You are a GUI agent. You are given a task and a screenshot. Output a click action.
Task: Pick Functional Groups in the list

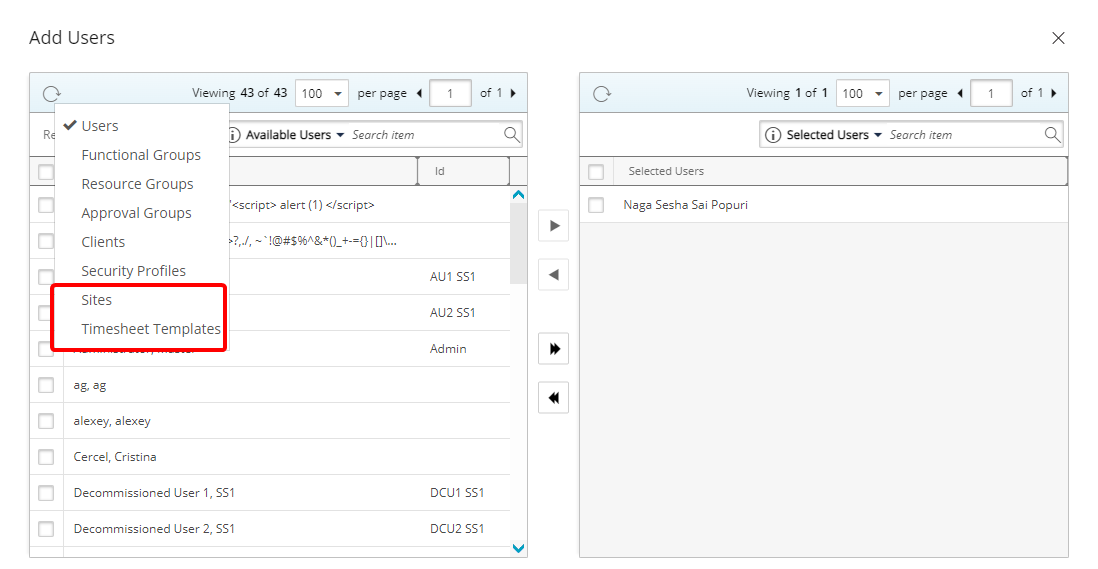click(141, 155)
